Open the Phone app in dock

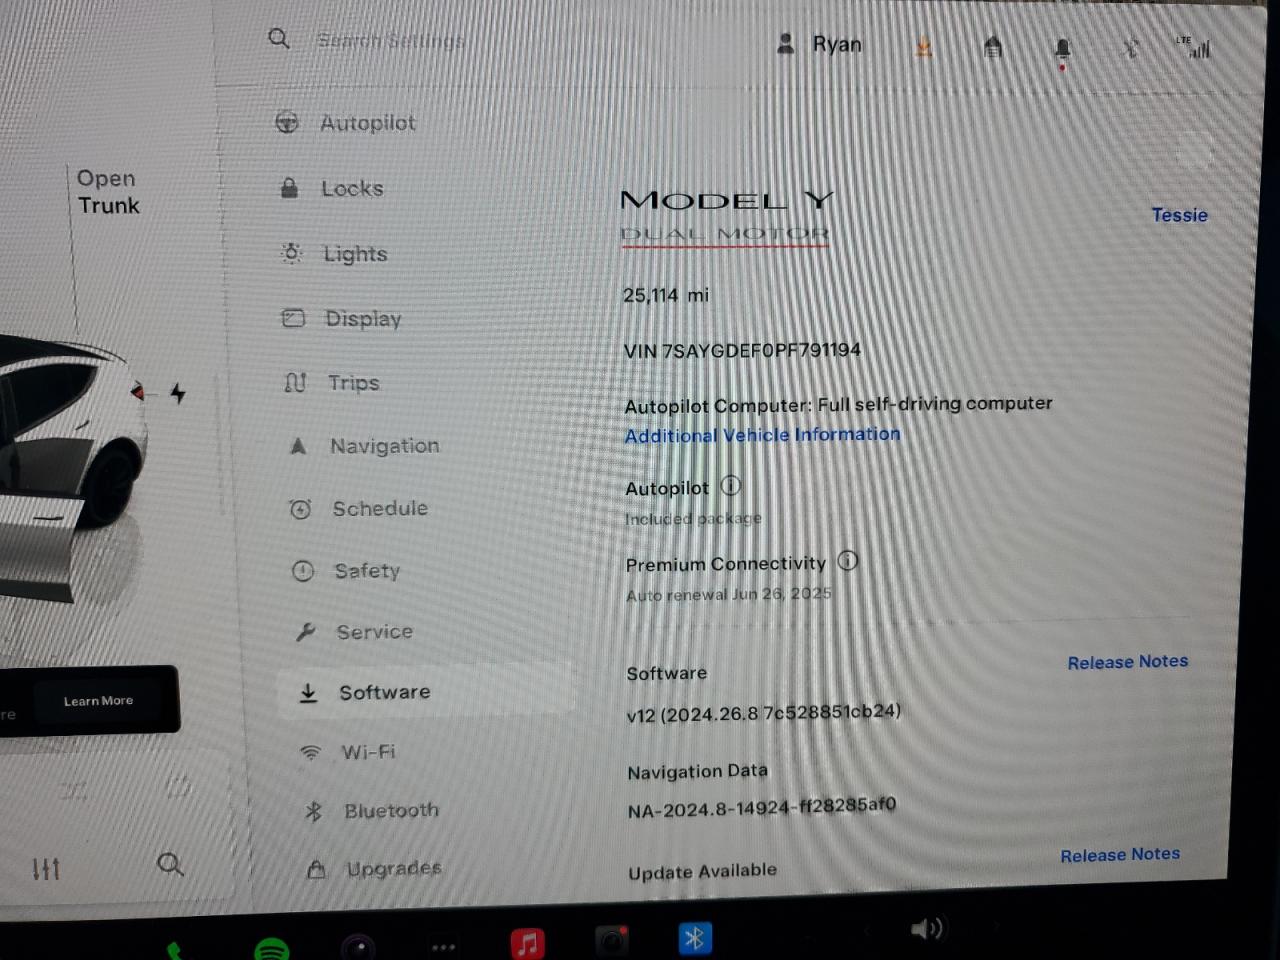click(x=175, y=950)
